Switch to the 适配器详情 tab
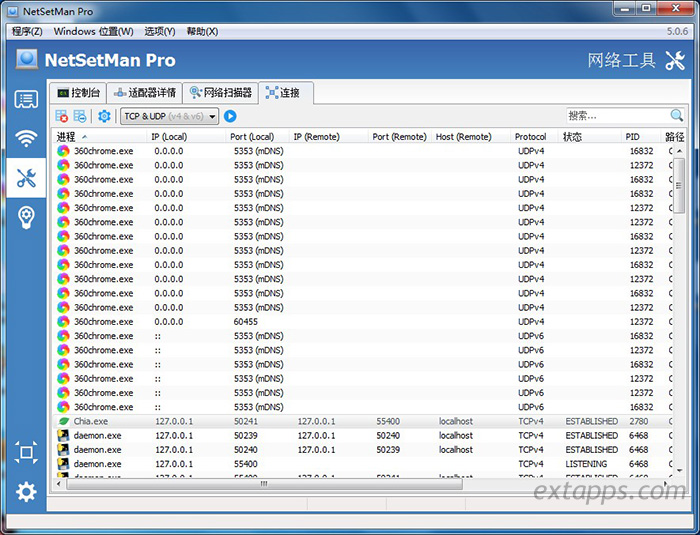This screenshot has height=535, width=700. coord(145,92)
